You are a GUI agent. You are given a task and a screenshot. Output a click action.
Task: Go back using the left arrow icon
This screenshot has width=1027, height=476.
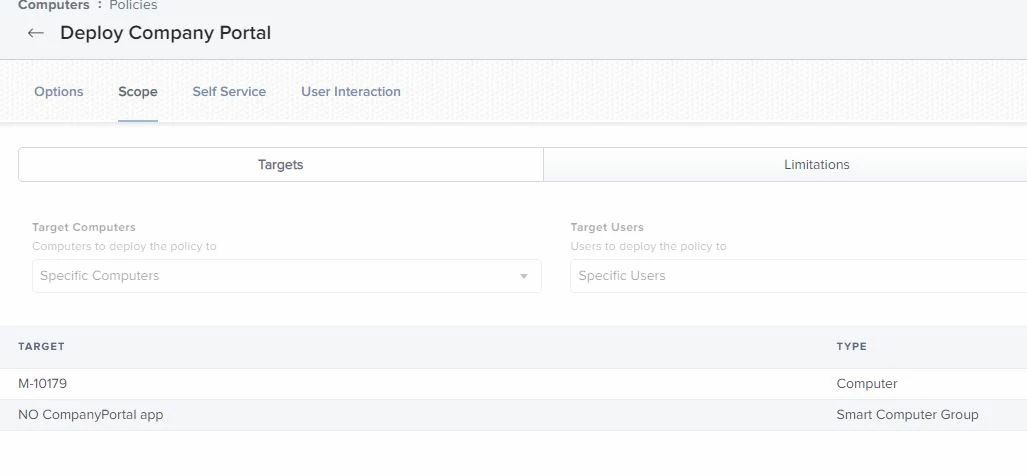coord(35,33)
